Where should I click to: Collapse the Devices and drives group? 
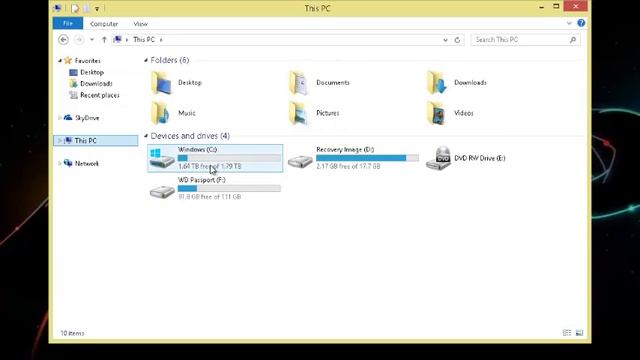tap(146, 136)
